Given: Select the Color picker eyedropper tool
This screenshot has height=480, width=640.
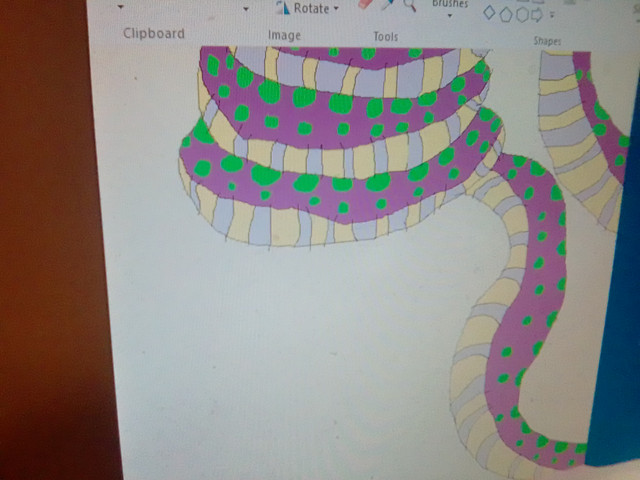Looking at the screenshot, I should (388, 4).
